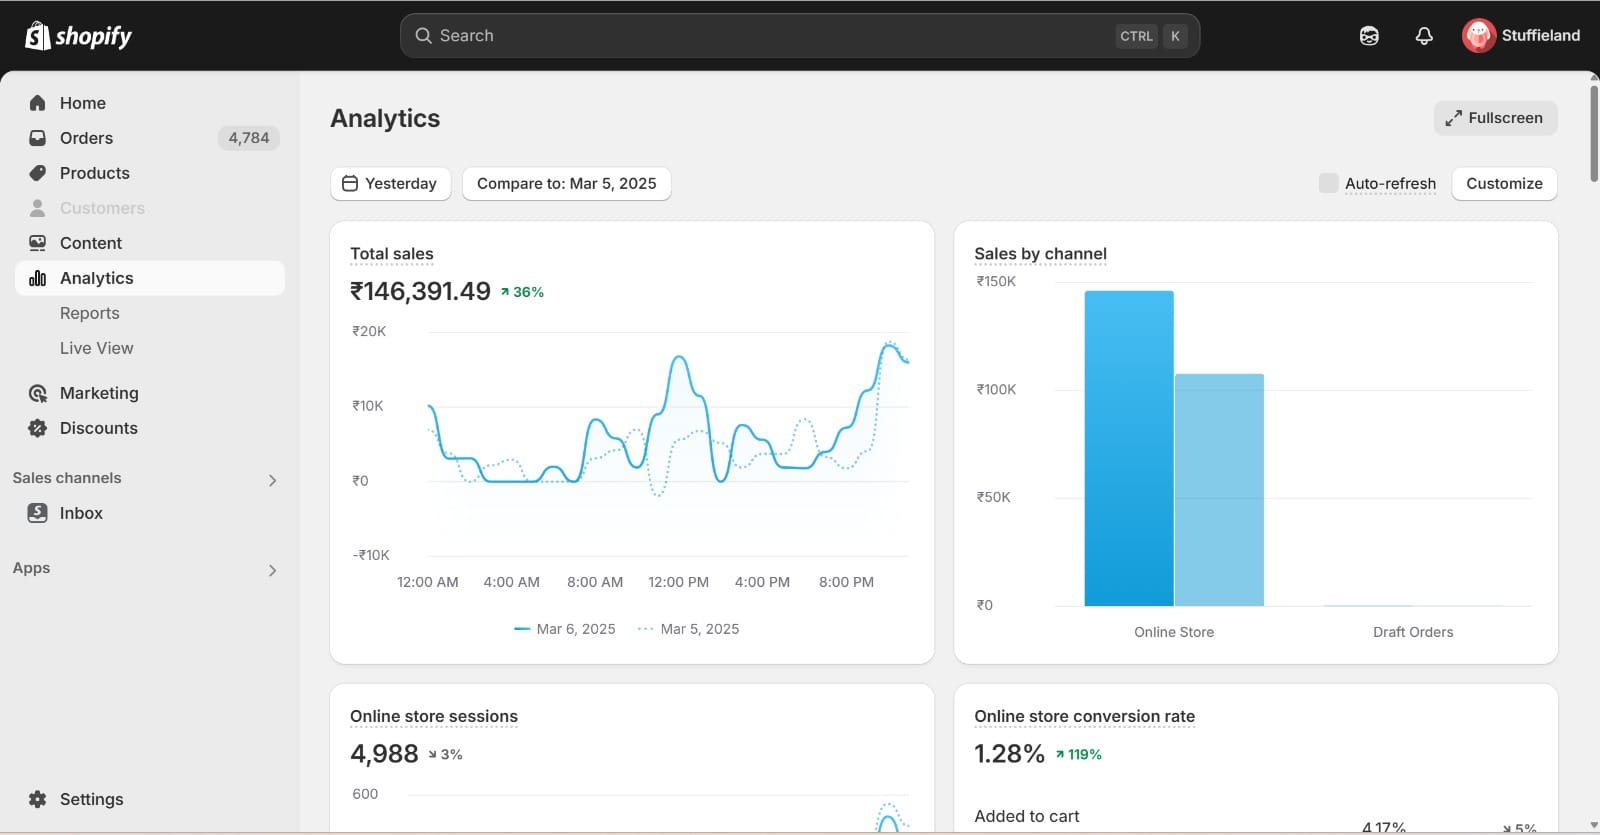Viewport: 1600px width, 835px height.
Task: Click the Sidekick assistant icon in top bar
Action: pyautogui.click(x=1369, y=36)
